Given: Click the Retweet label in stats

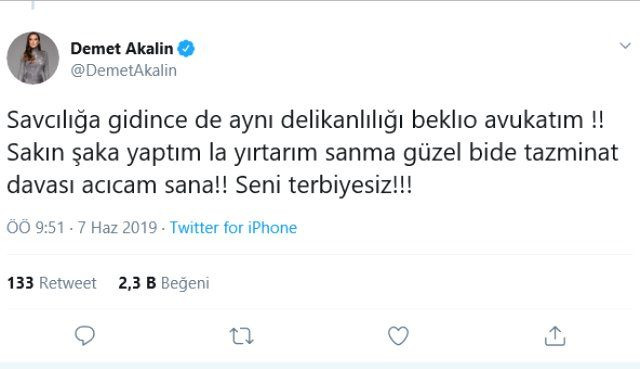Looking at the screenshot, I should point(68,283).
